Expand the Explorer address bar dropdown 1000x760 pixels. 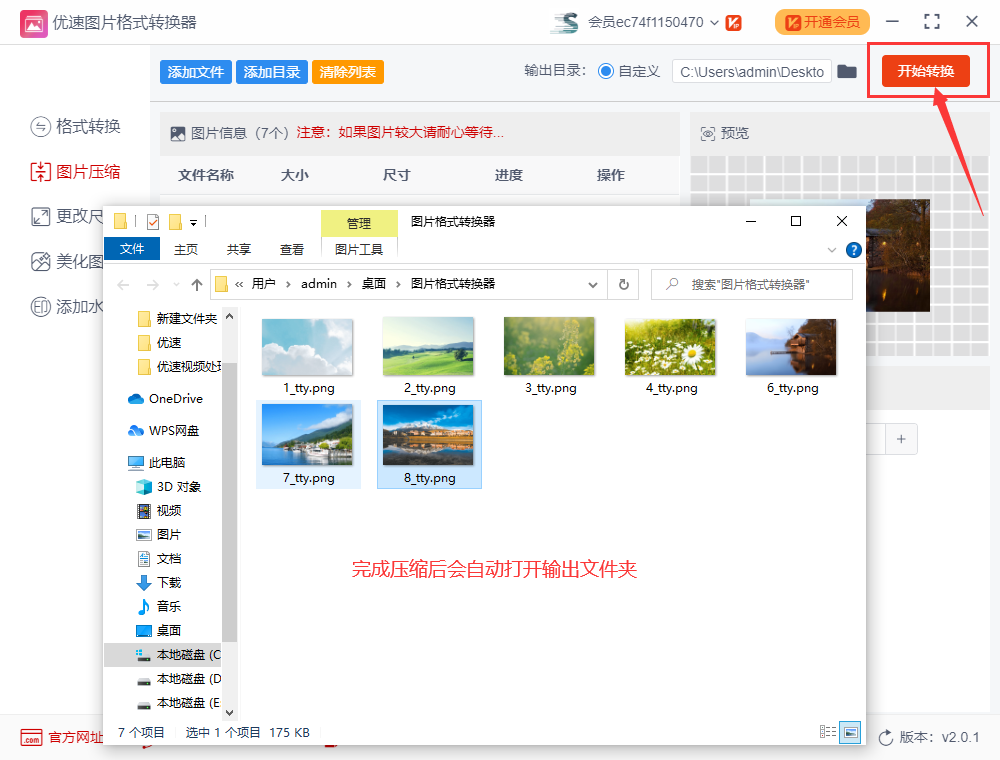point(592,284)
